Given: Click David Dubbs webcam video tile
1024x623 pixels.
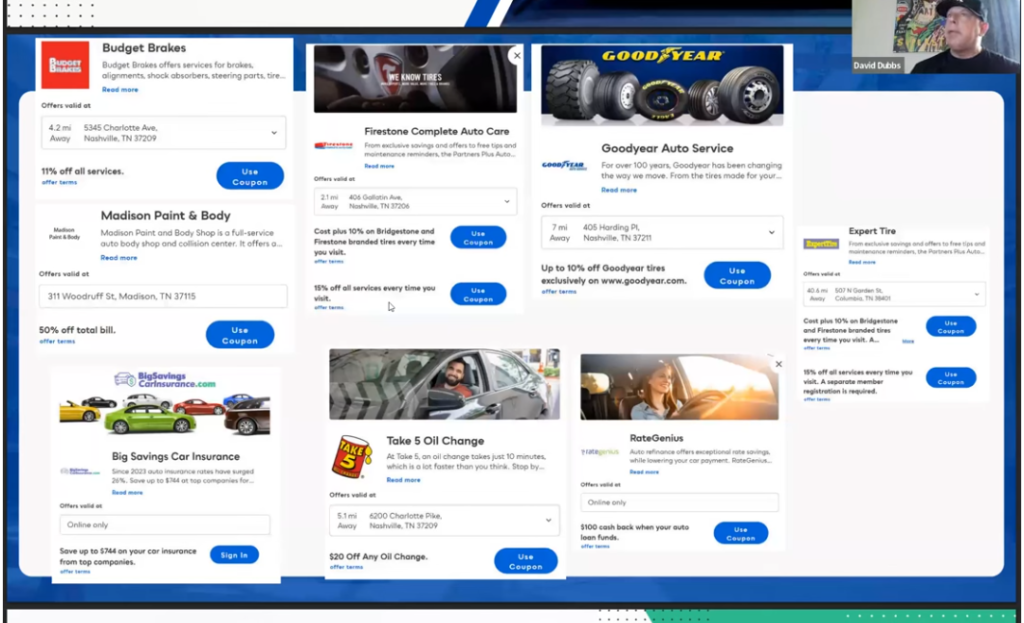Looking at the screenshot, I should pyautogui.click(x=935, y=36).
